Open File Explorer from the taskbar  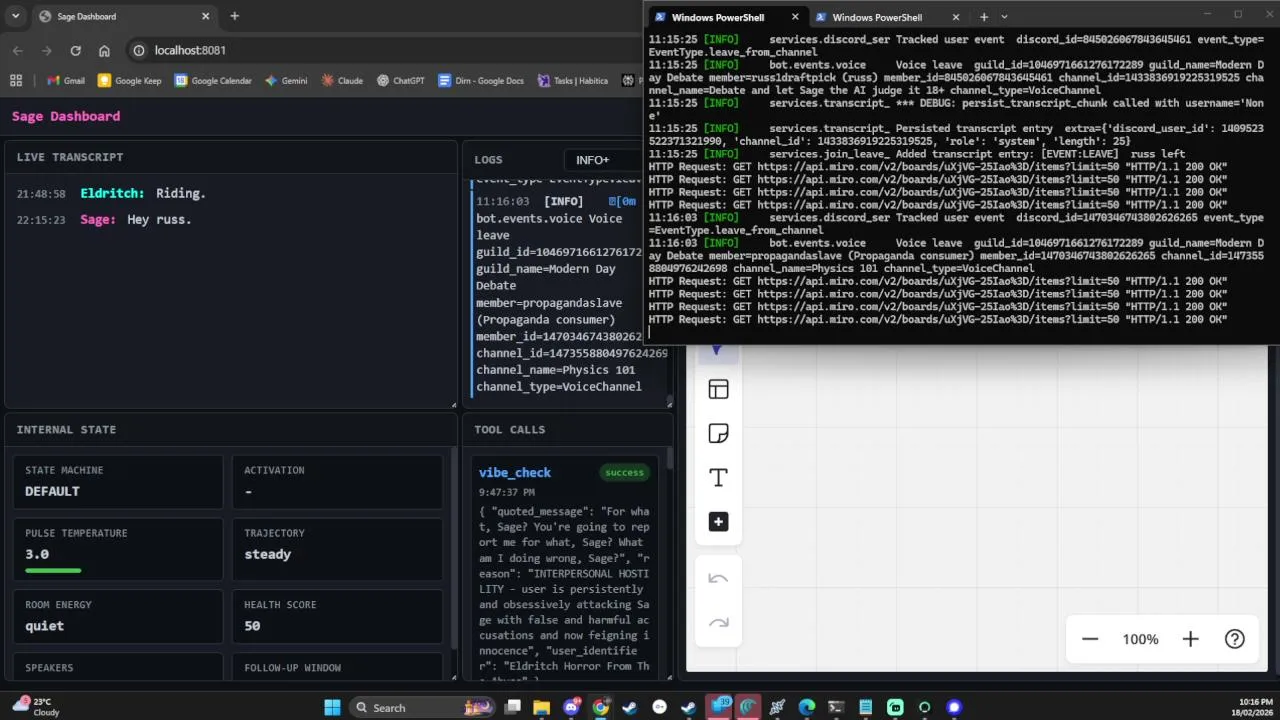(542, 707)
